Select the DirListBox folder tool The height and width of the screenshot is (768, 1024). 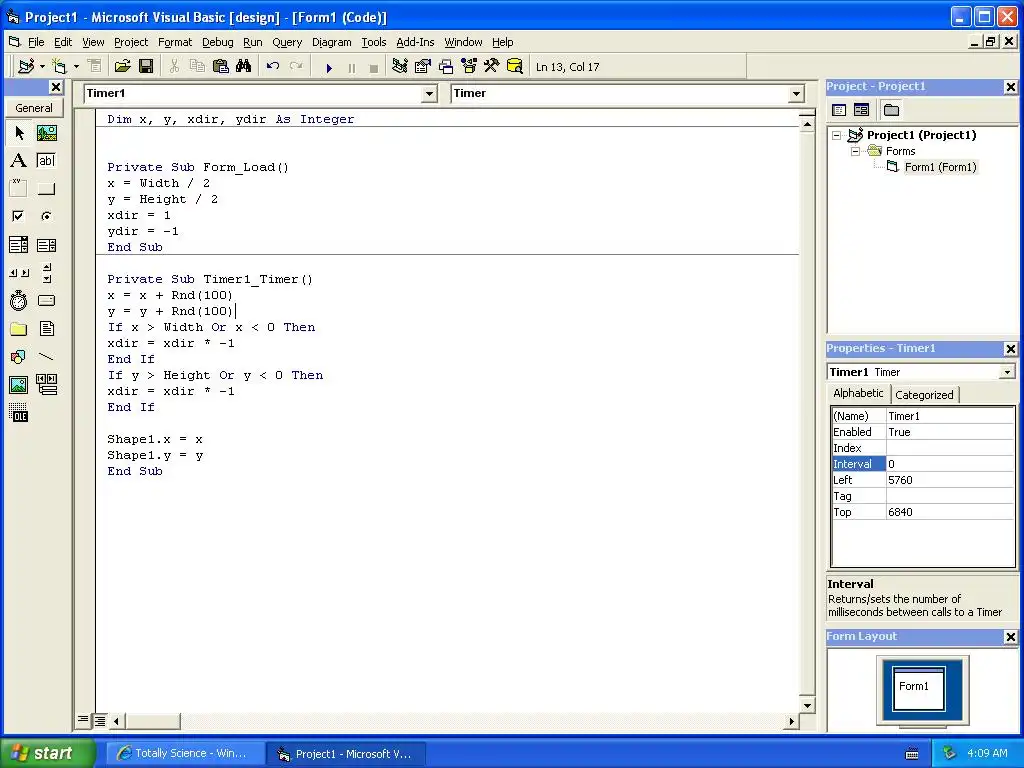[19, 328]
